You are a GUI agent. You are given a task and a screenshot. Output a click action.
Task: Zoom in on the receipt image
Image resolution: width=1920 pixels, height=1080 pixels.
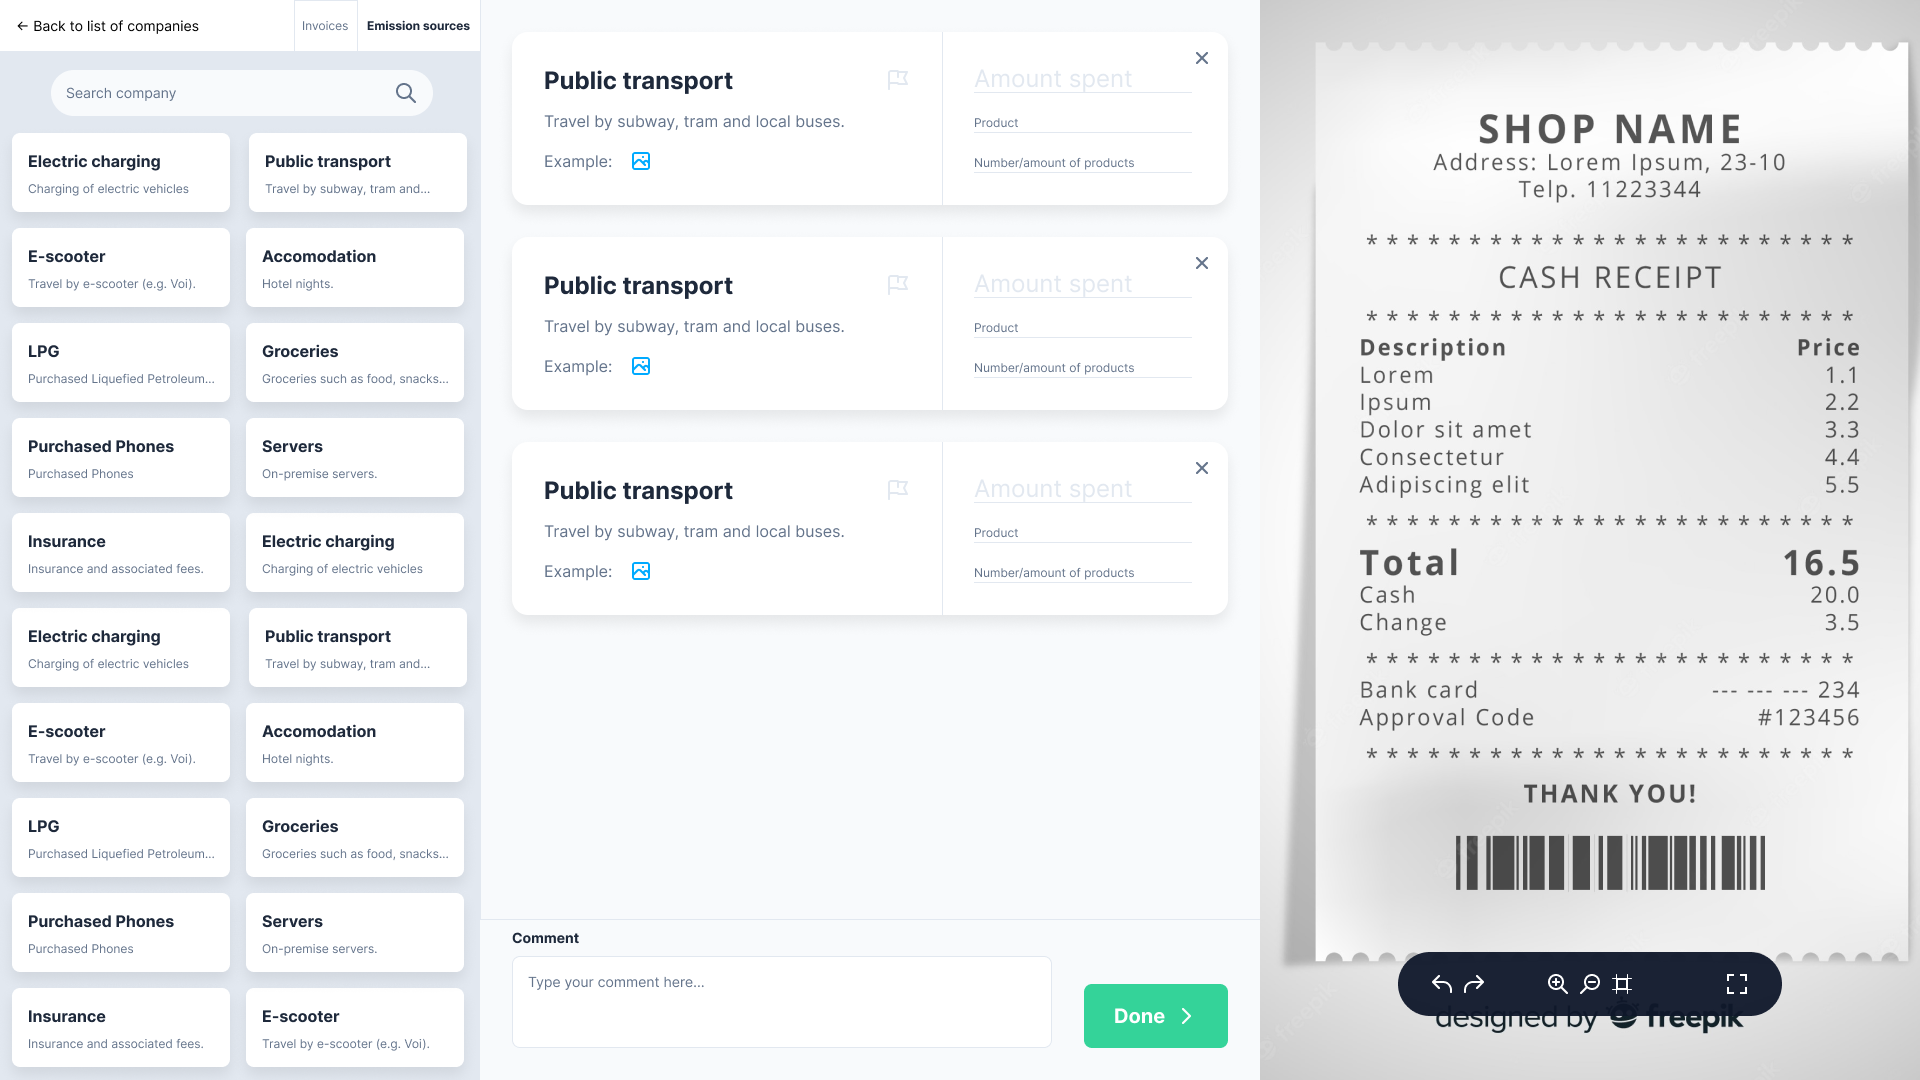[x=1557, y=984]
